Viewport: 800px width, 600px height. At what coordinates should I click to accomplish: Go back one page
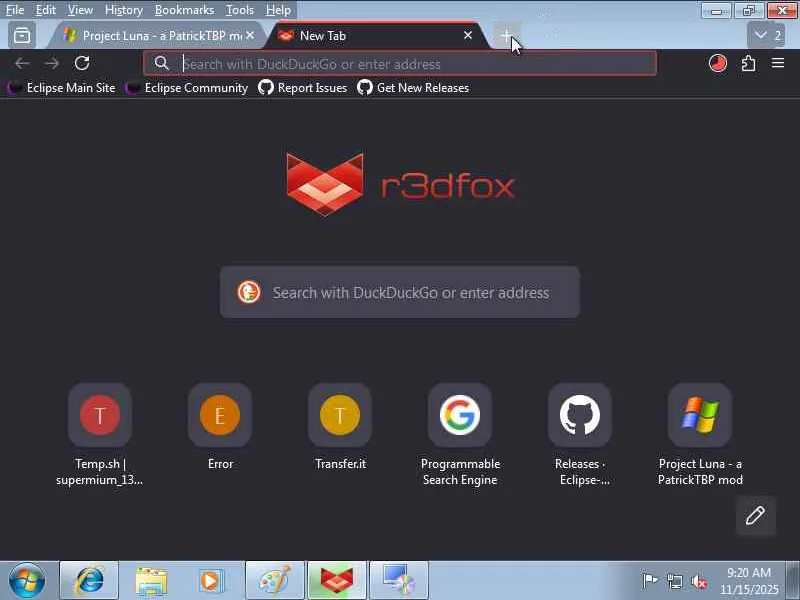click(x=22, y=63)
